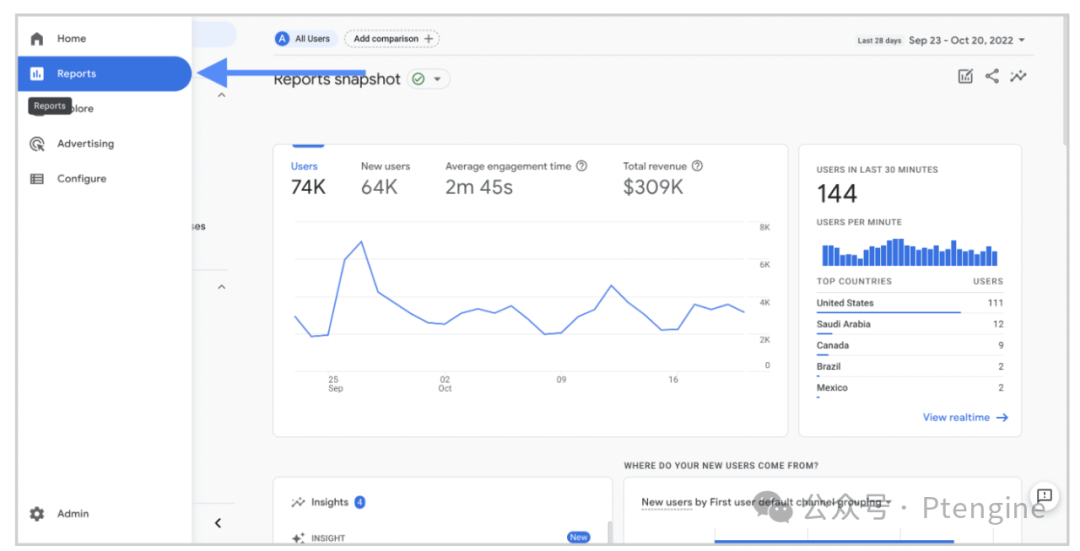This screenshot has height=551, width=1080.
Task: Collapse the upper sidebar section chevron
Action: 221,96
